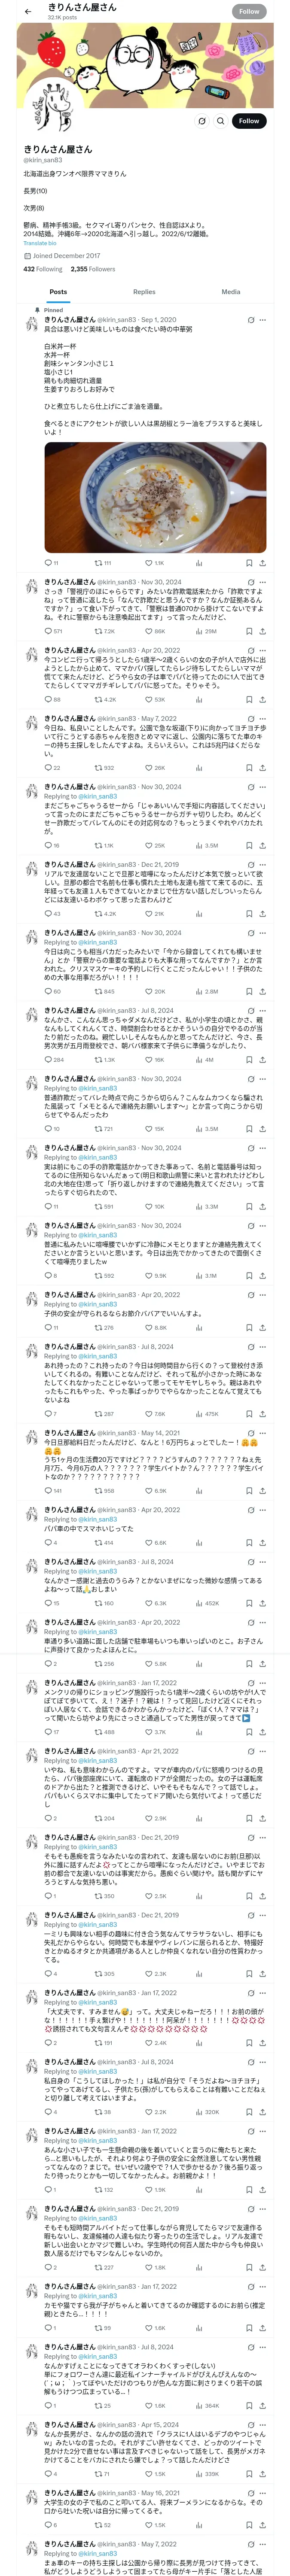
Task: Click the Grok icon beside profile search
Action: coord(202,121)
